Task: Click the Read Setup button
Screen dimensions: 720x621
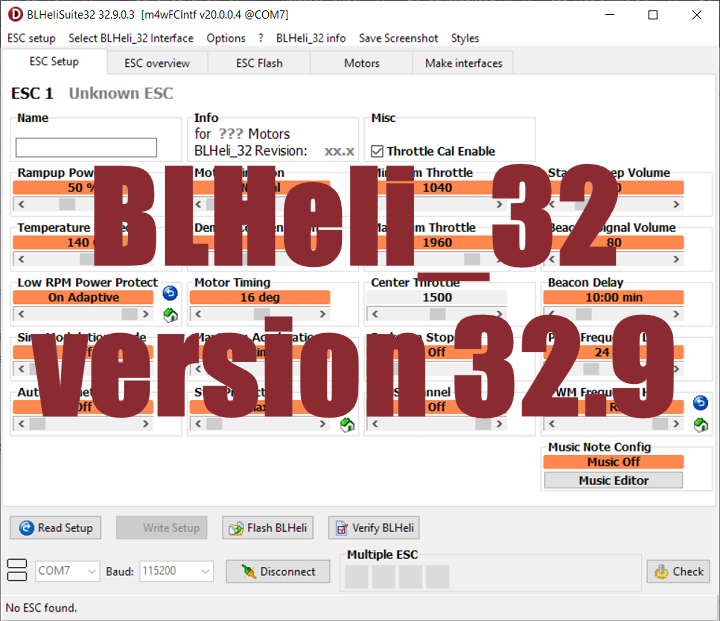Action: click(56, 528)
